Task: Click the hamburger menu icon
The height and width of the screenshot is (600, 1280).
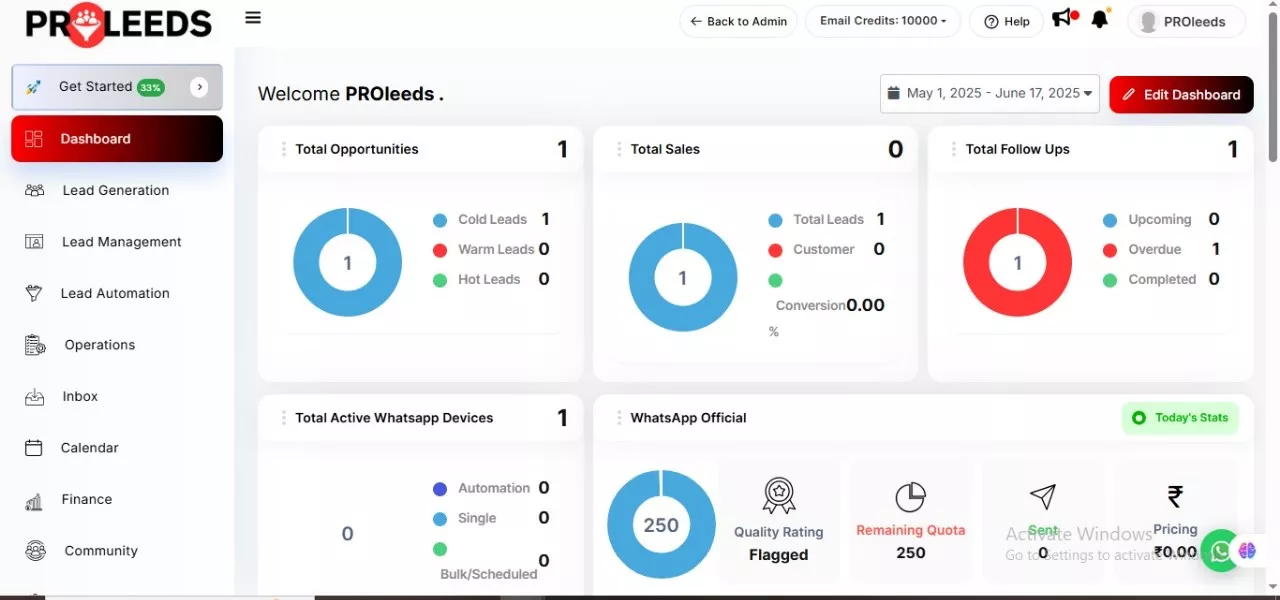Action: click(x=253, y=18)
